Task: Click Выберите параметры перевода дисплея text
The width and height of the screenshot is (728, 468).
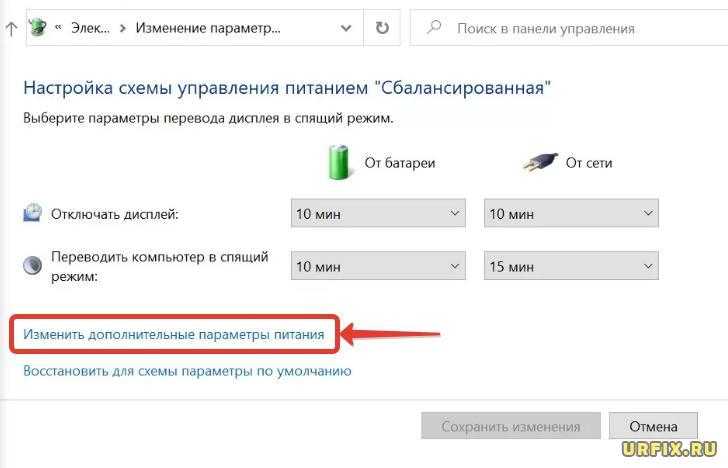Action: [x=208, y=118]
